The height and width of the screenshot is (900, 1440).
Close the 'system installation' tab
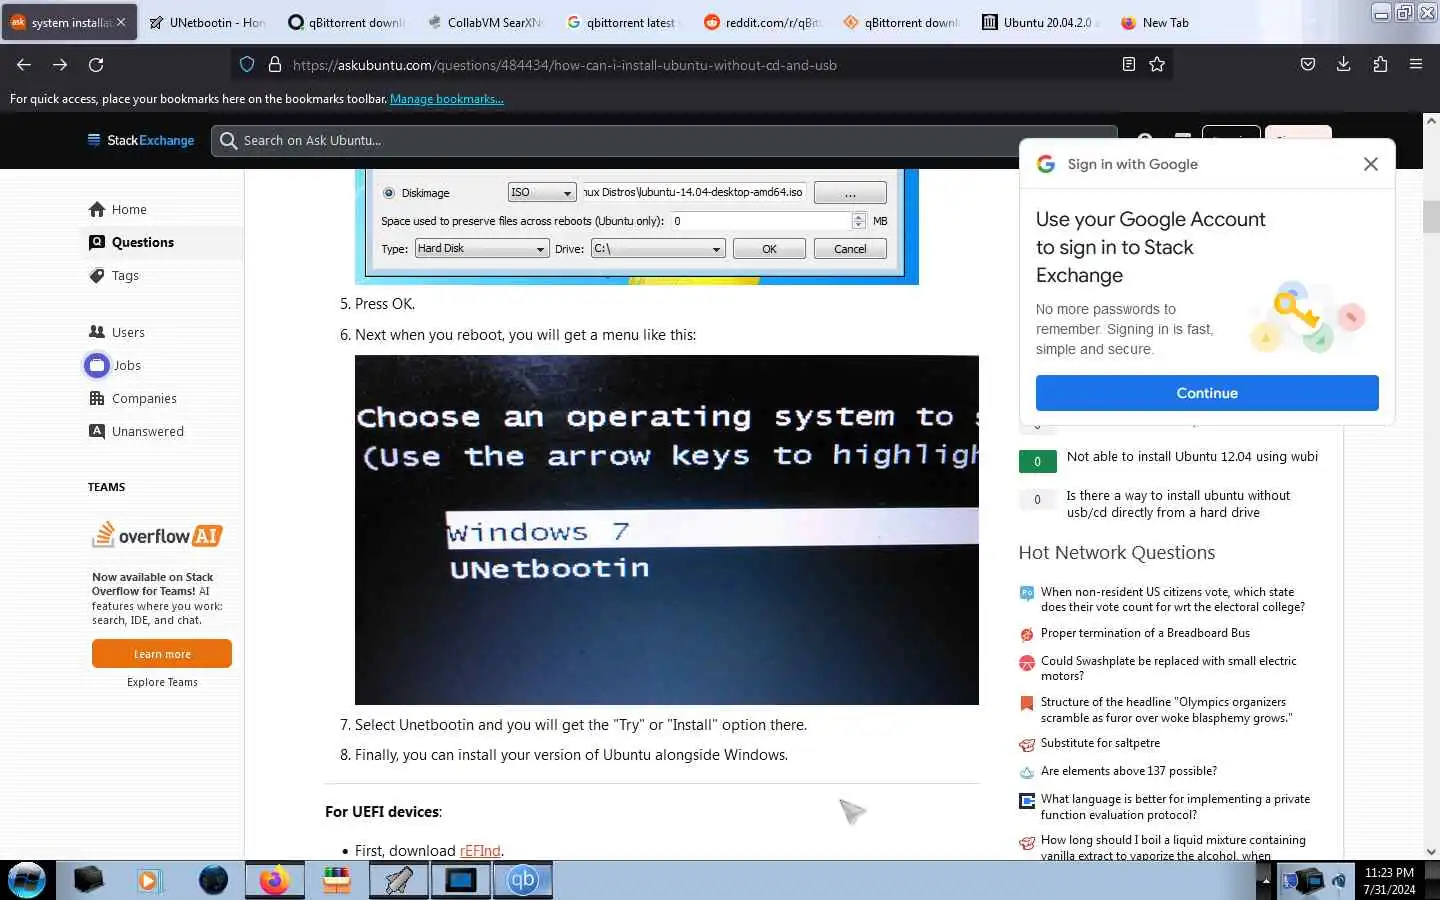[x=121, y=22]
